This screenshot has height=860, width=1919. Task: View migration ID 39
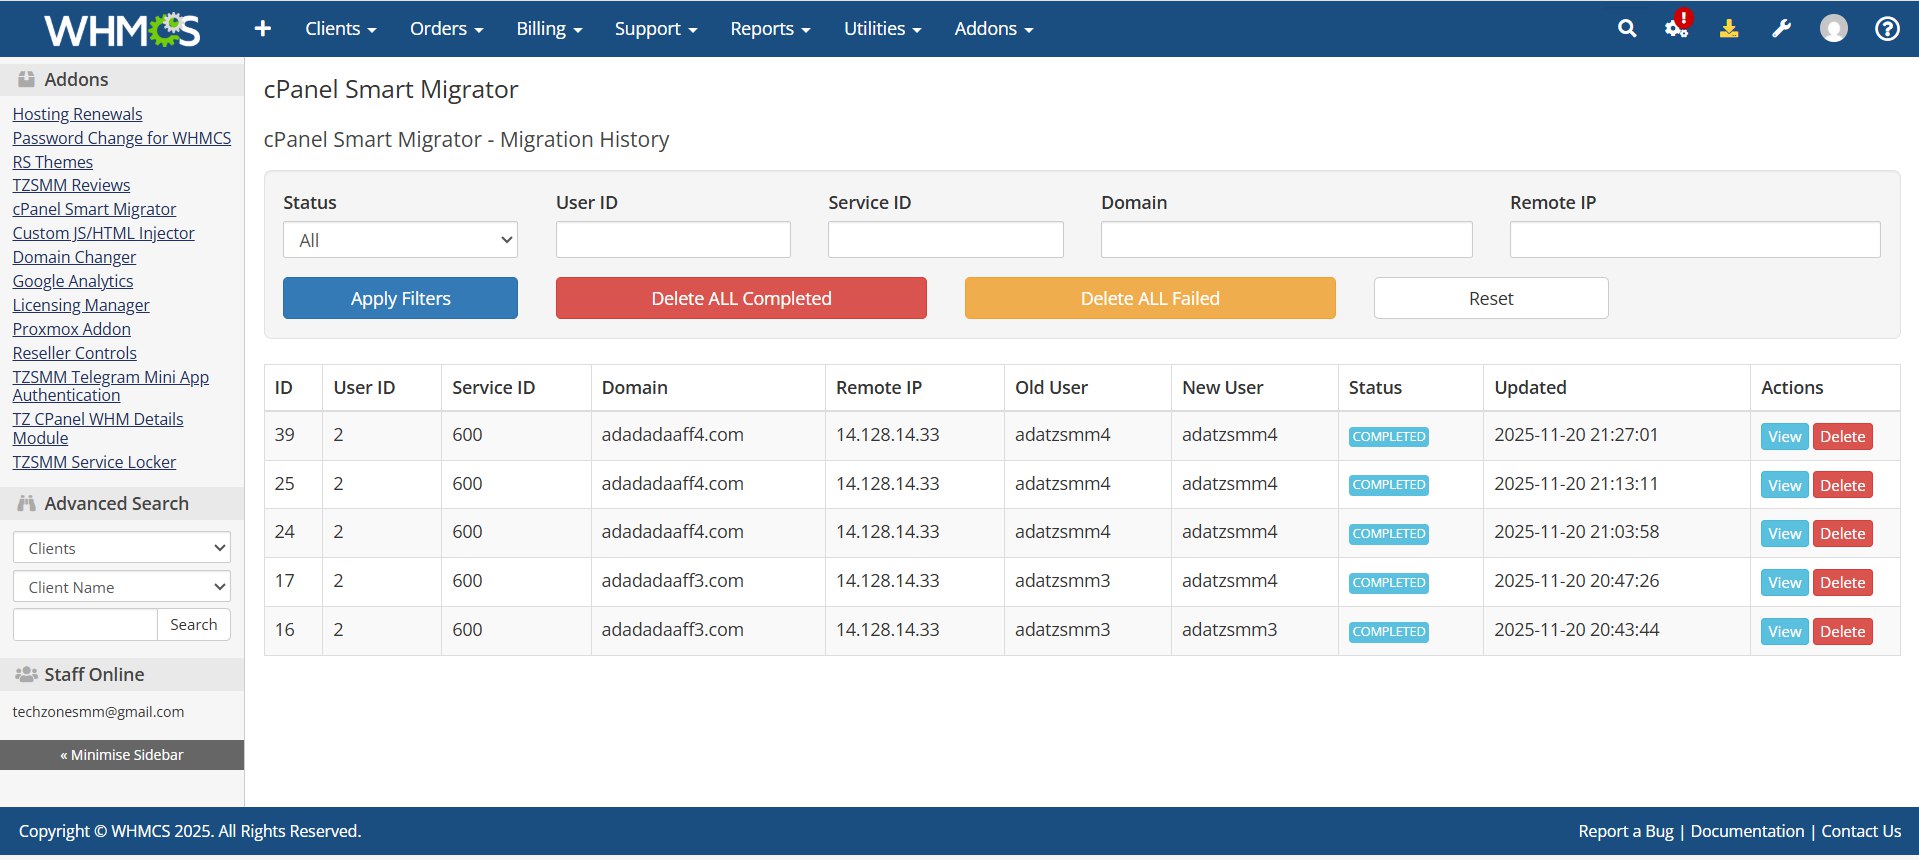click(x=1784, y=437)
